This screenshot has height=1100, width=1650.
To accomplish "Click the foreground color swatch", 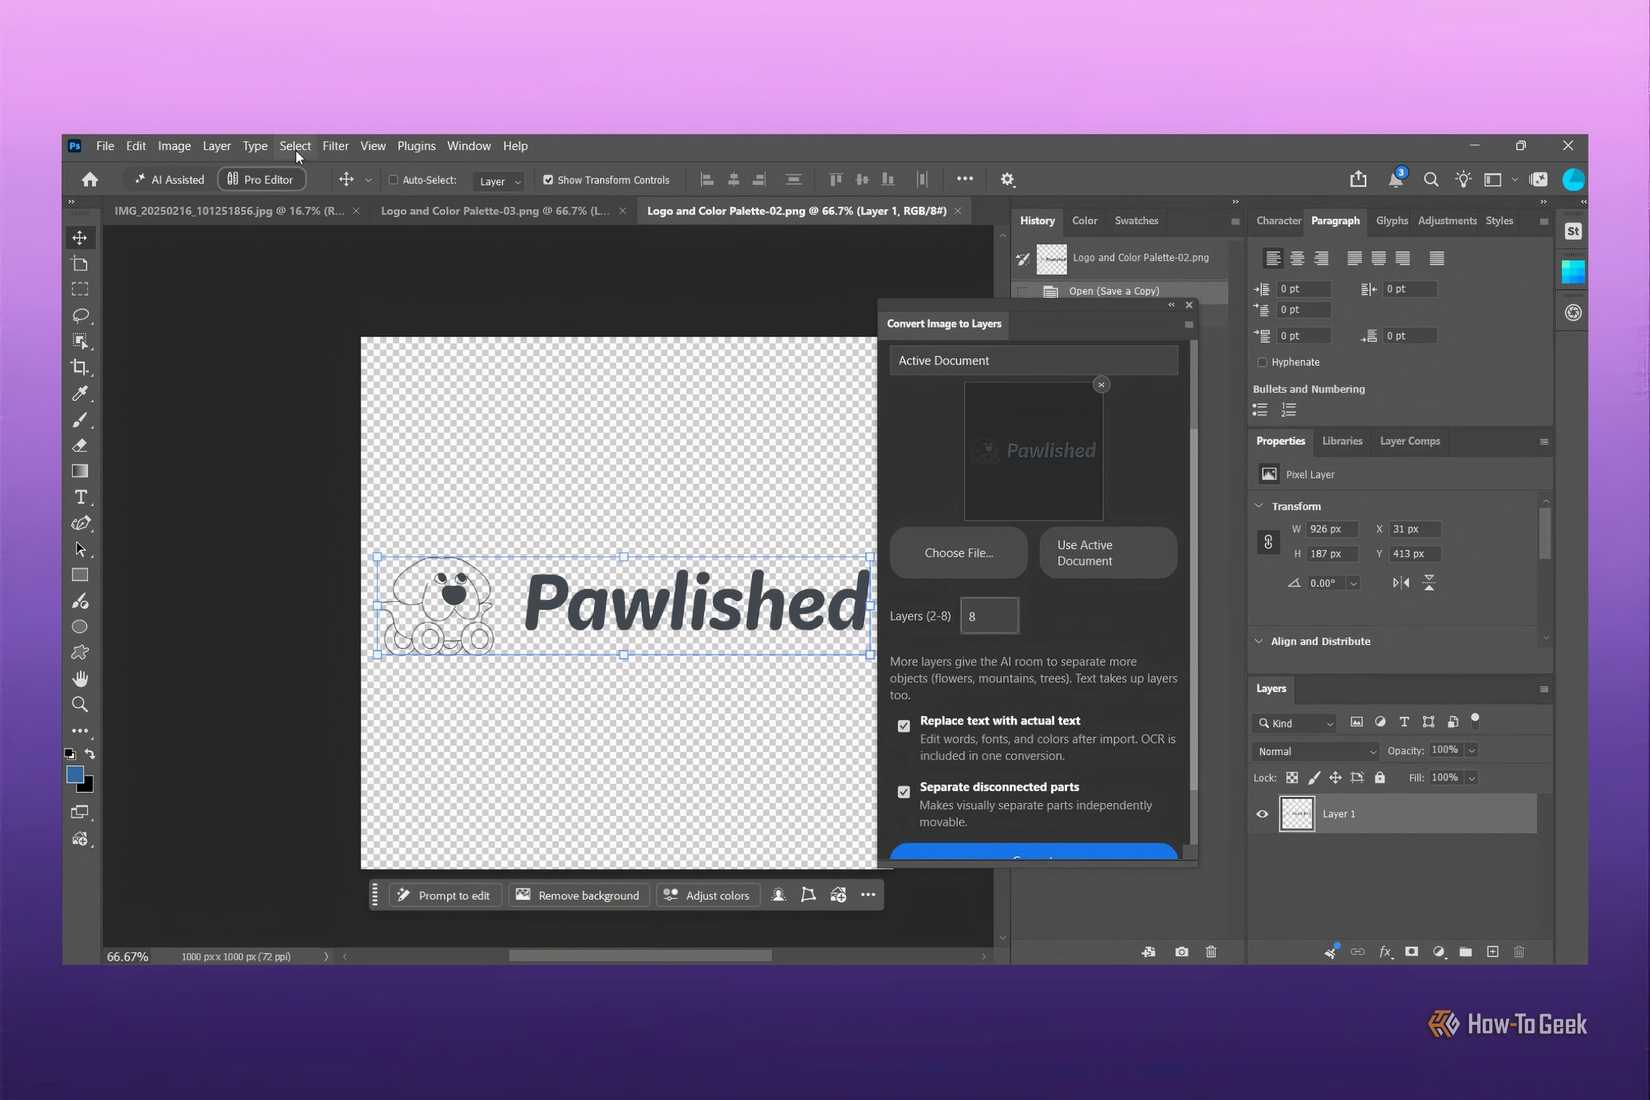I will pyautogui.click(x=75, y=775).
